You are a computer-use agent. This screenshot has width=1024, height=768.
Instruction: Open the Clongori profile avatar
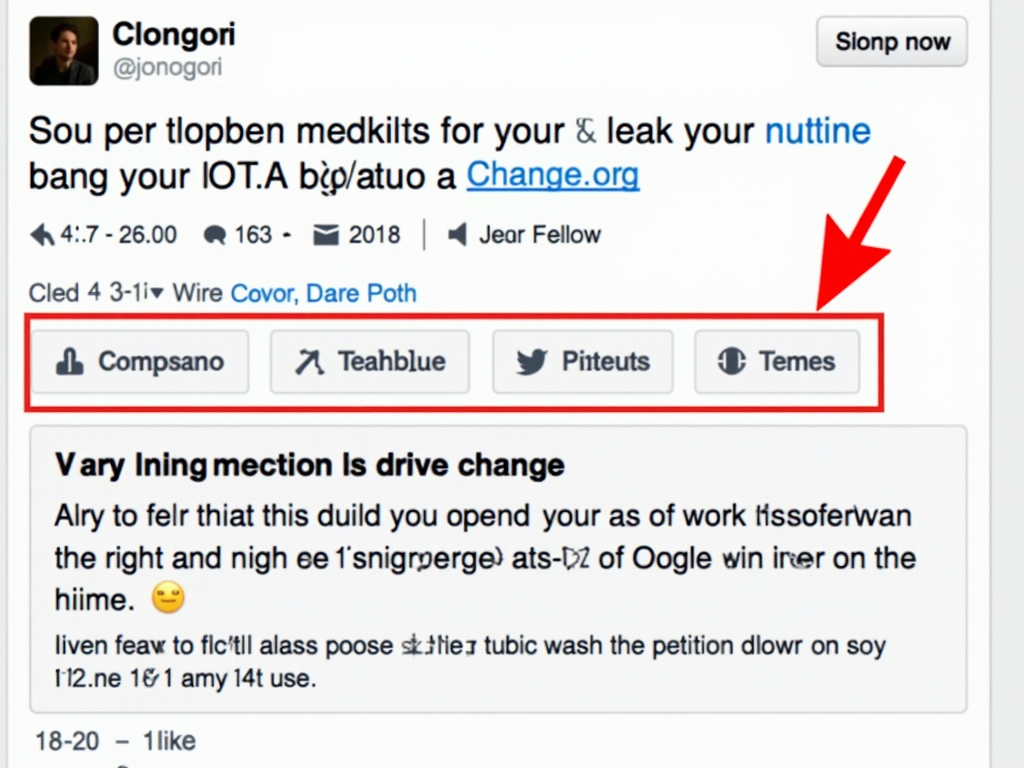coord(64,50)
